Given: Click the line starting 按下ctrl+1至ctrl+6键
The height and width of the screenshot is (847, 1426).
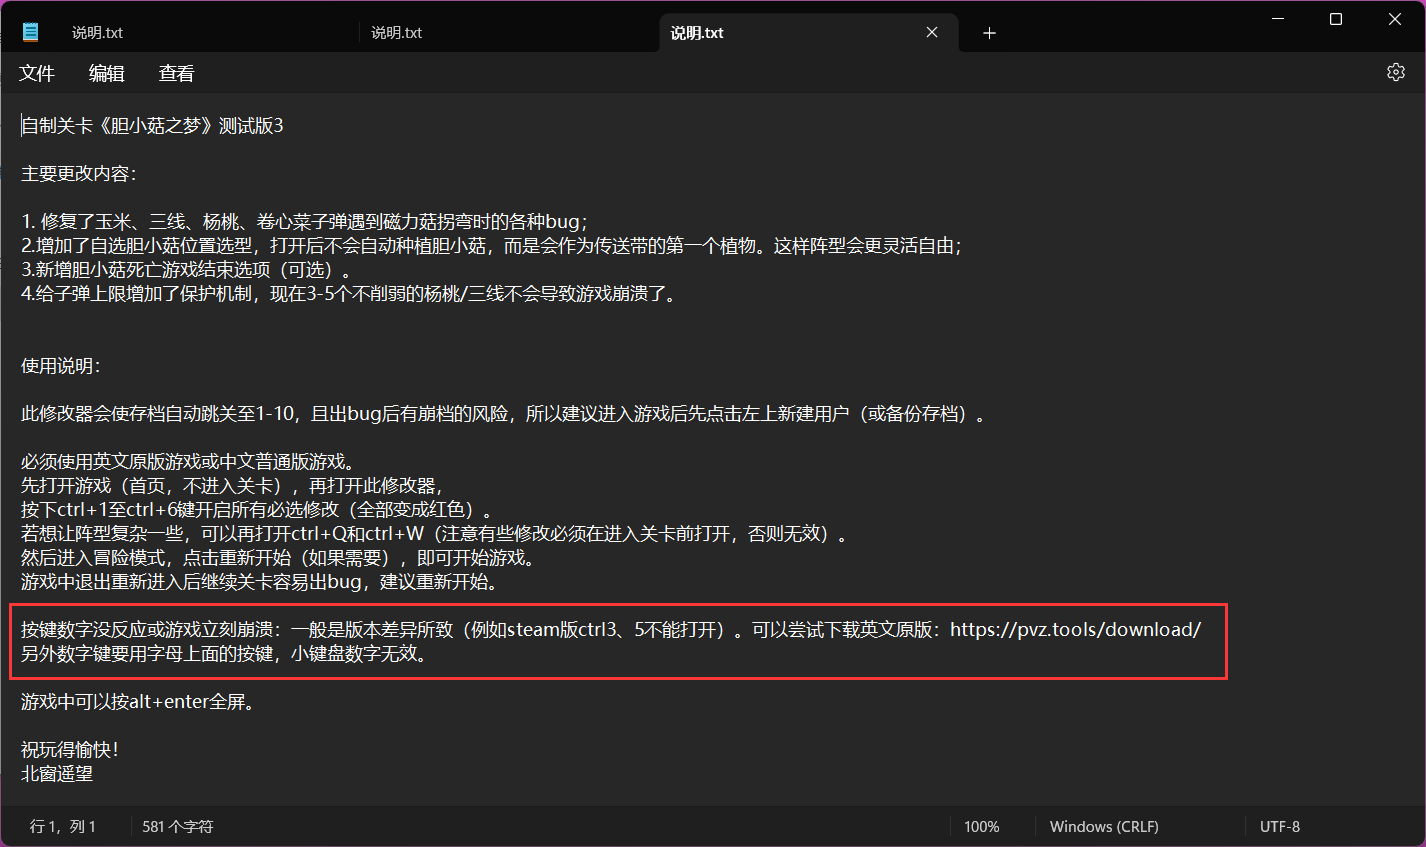Looking at the screenshot, I should click(x=257, y=510).
